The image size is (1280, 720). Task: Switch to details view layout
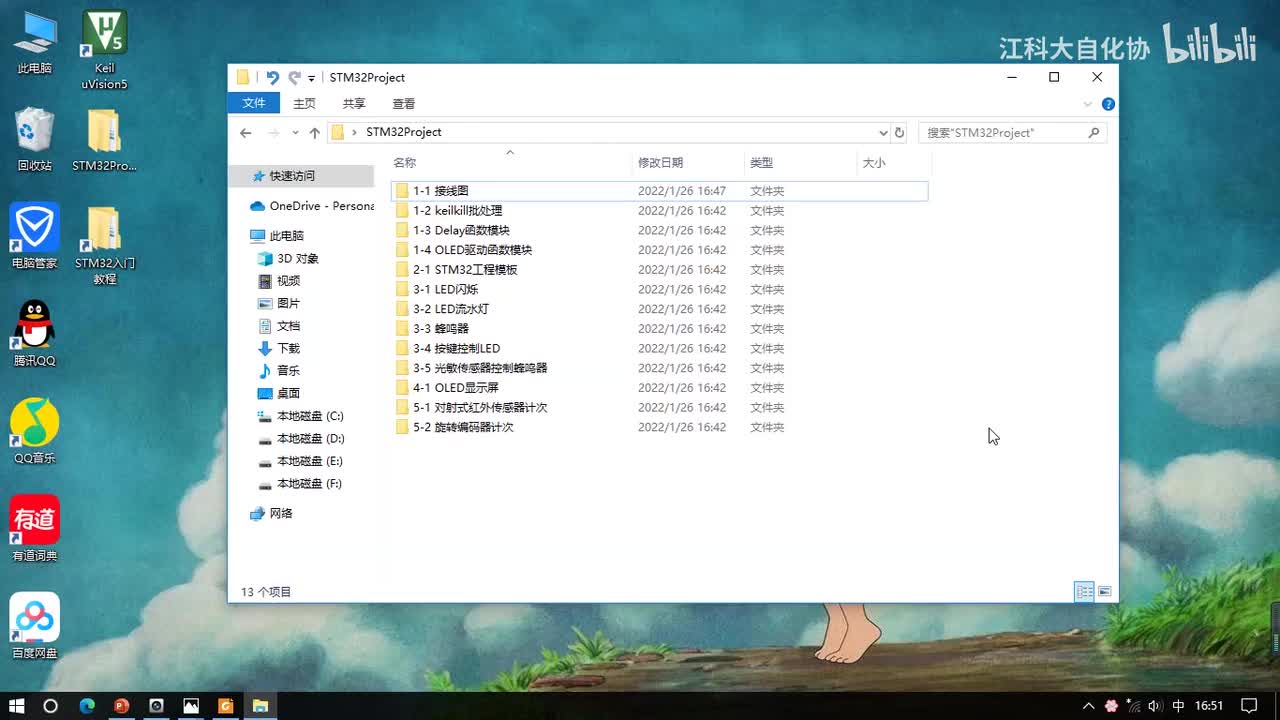tap(1084, 592)
